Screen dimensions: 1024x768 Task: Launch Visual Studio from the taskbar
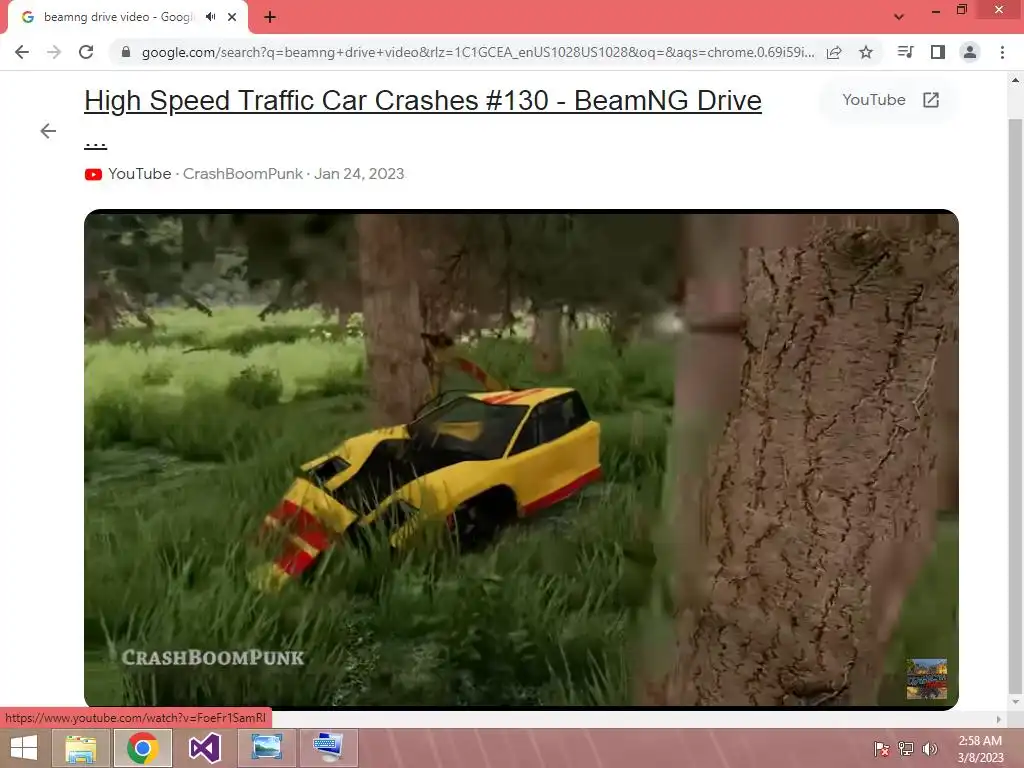(x=205, y=748)
